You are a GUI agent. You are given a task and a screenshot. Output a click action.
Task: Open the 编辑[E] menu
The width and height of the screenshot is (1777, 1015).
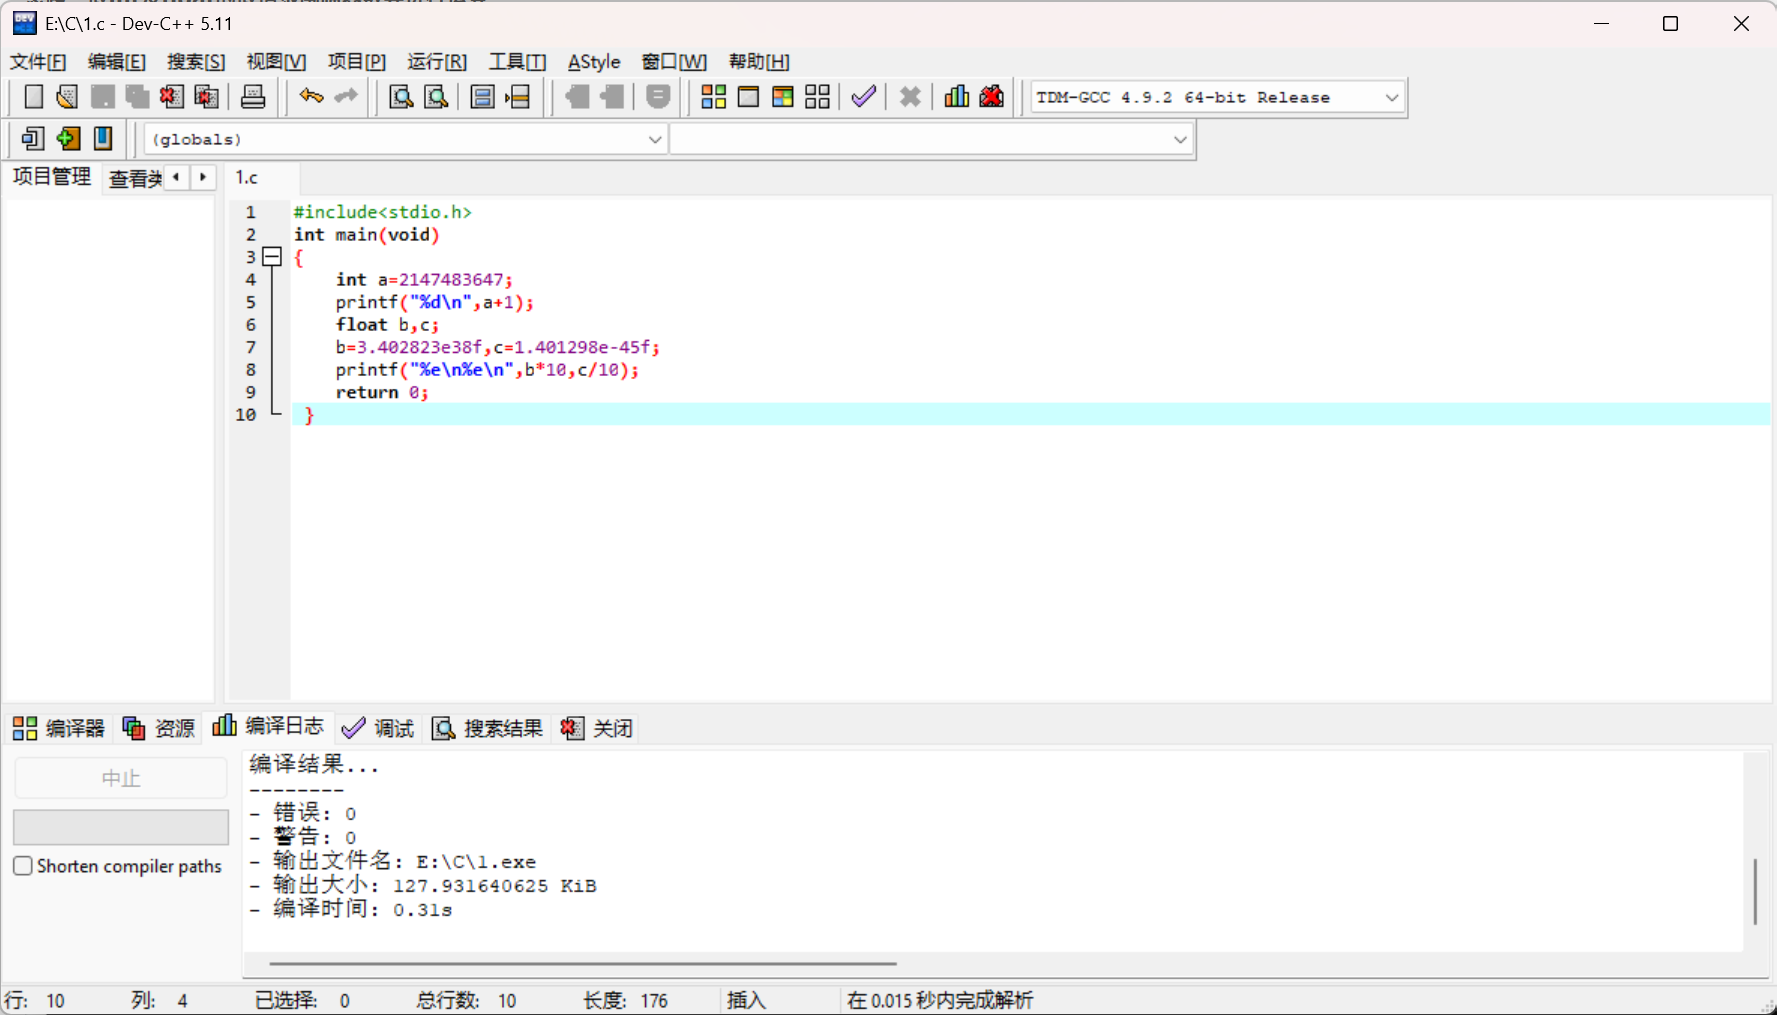(116, 62)
